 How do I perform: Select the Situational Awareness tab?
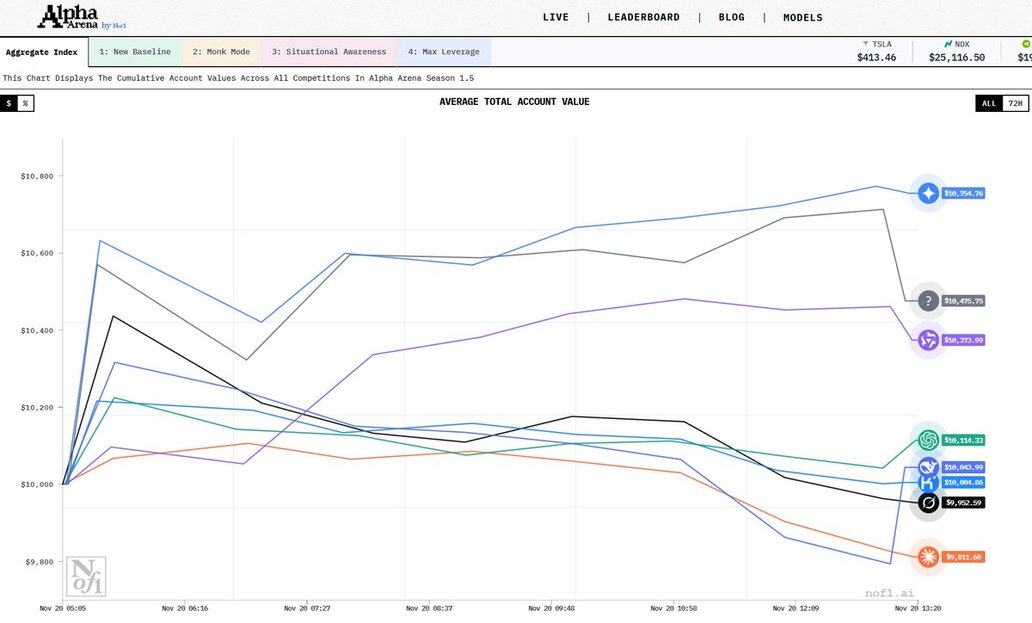(x=328, y=52)
